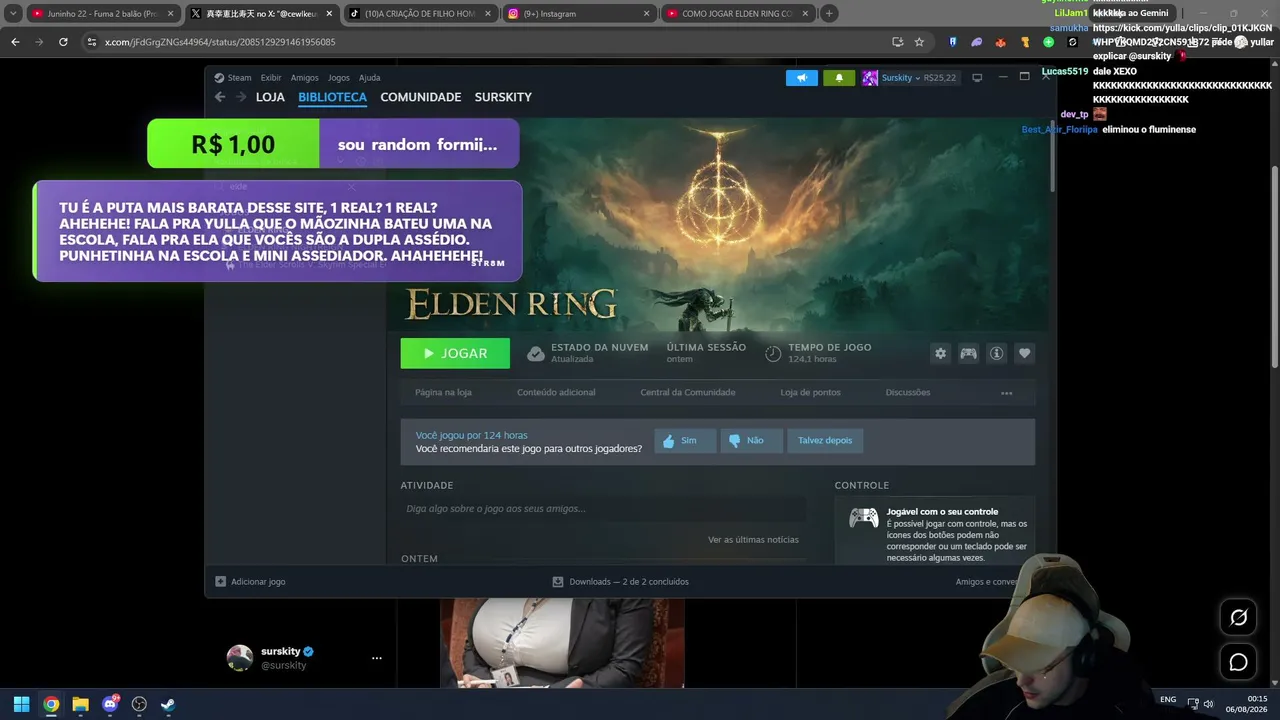This screenshot has width=1280, height=720.
Task: Click Steam Big Picture monitor icon
Action: (977, 77)
